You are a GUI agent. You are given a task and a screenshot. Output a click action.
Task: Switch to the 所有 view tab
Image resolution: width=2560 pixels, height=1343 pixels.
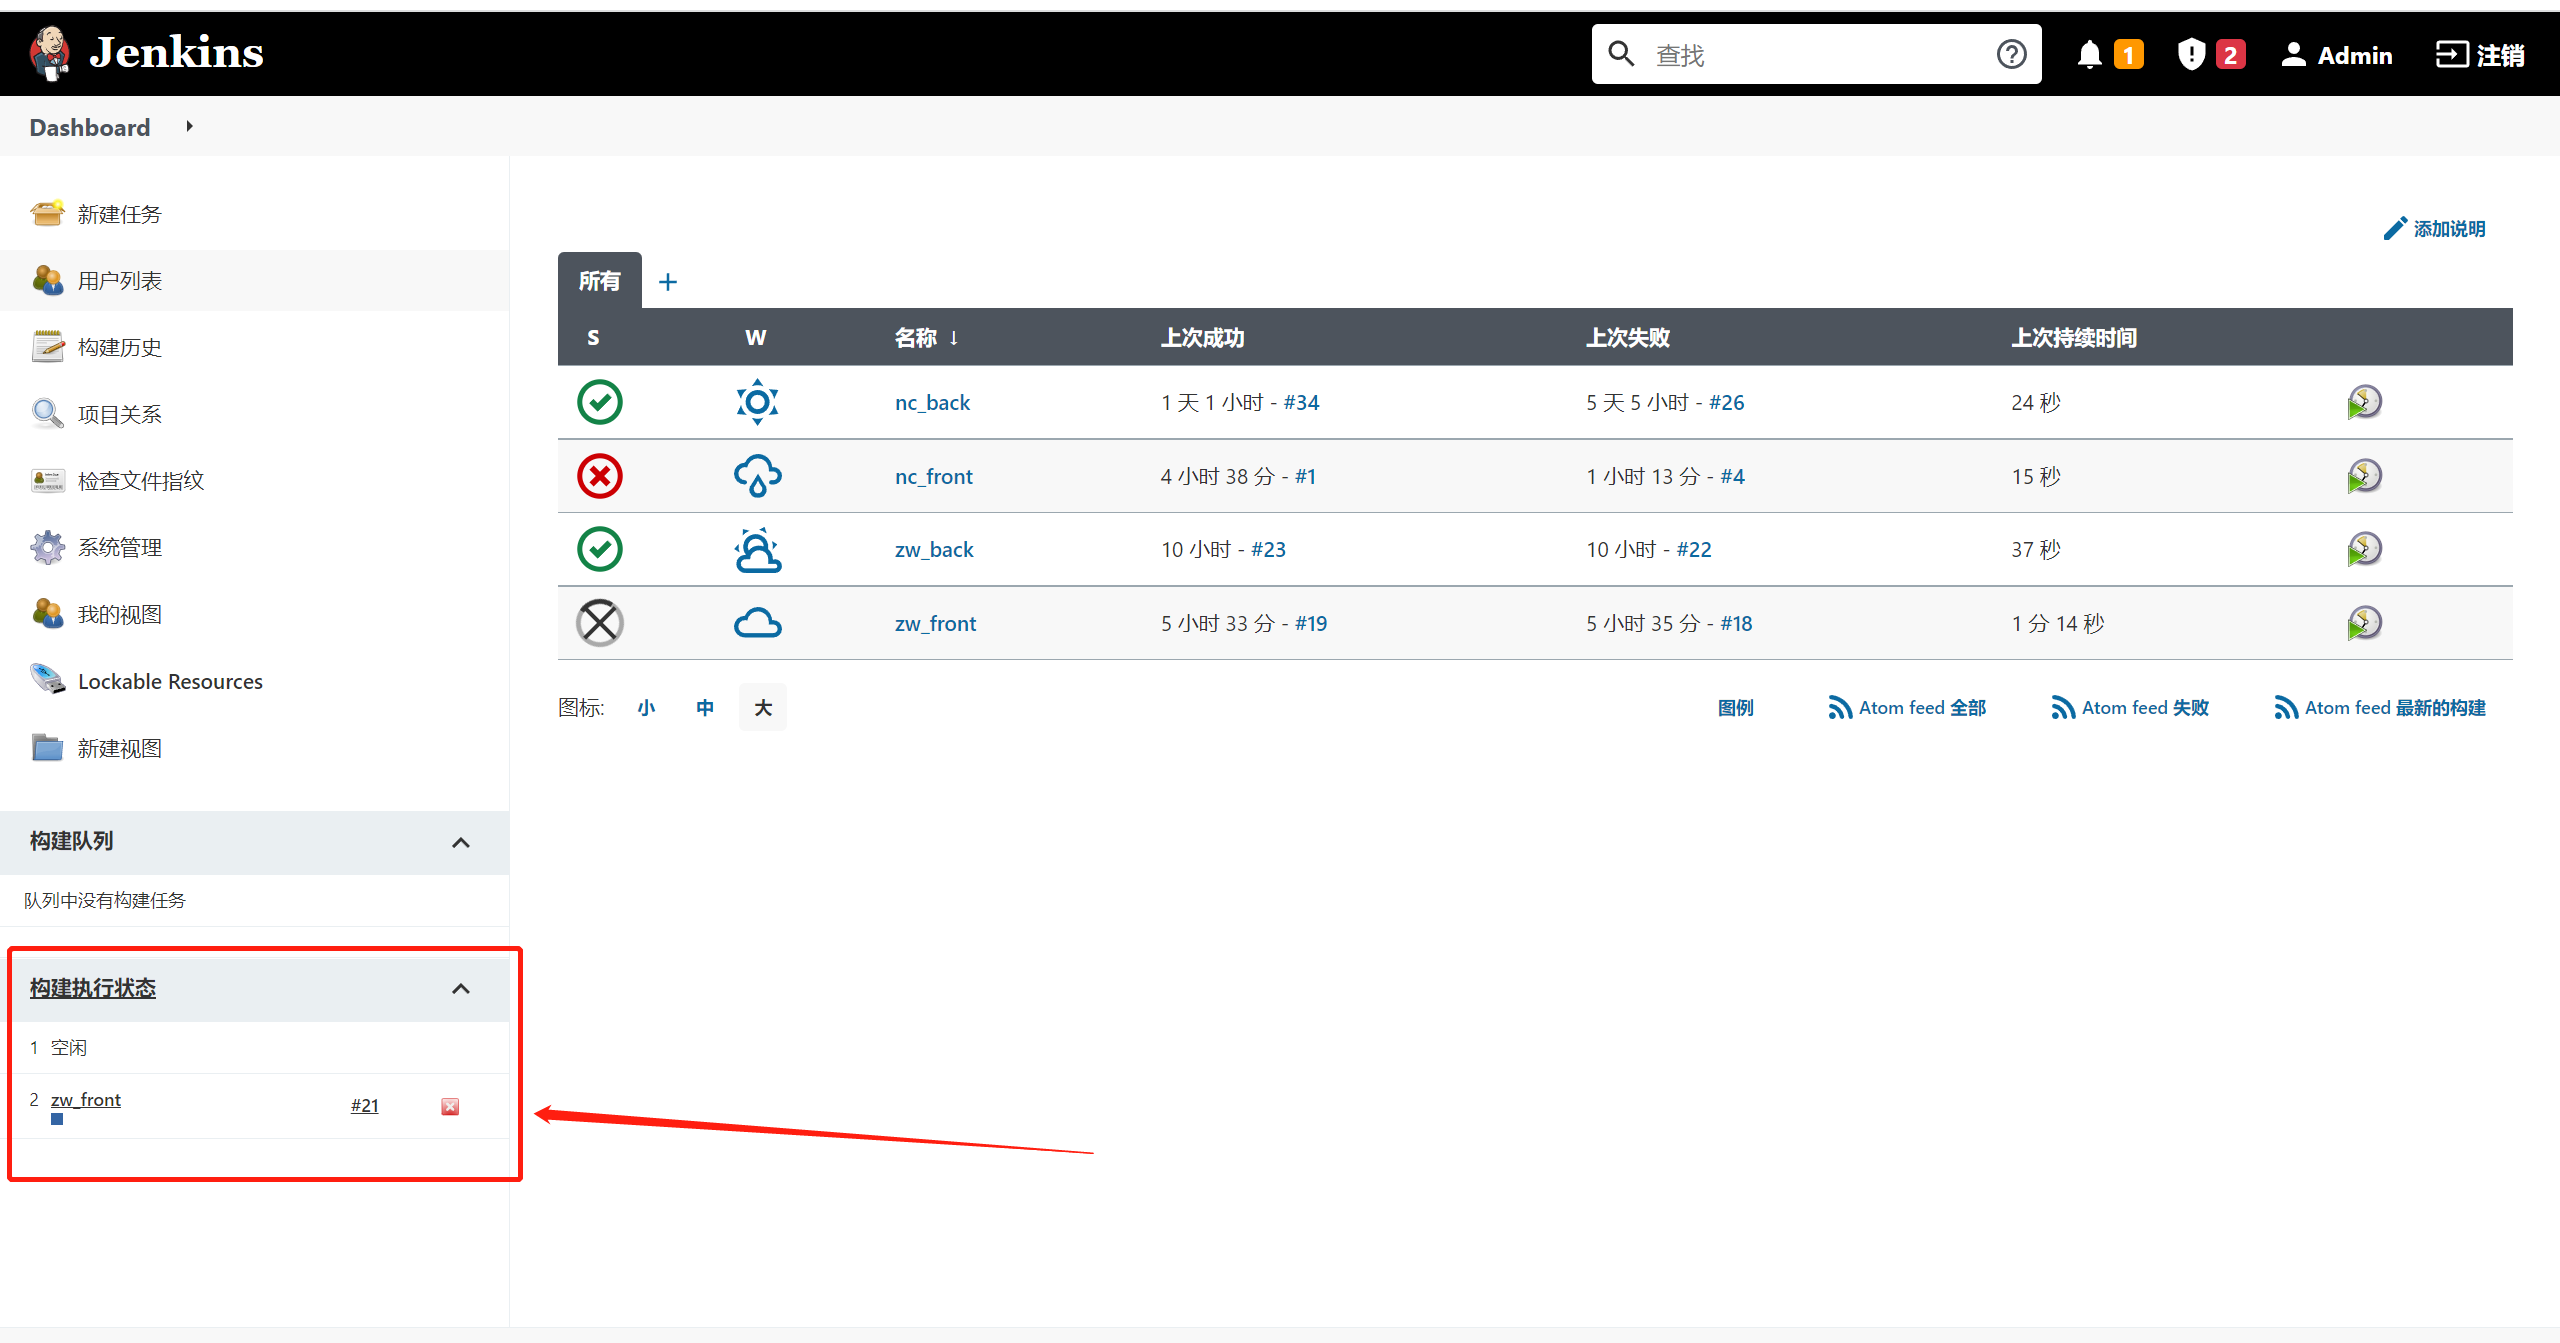coord(598,281)
